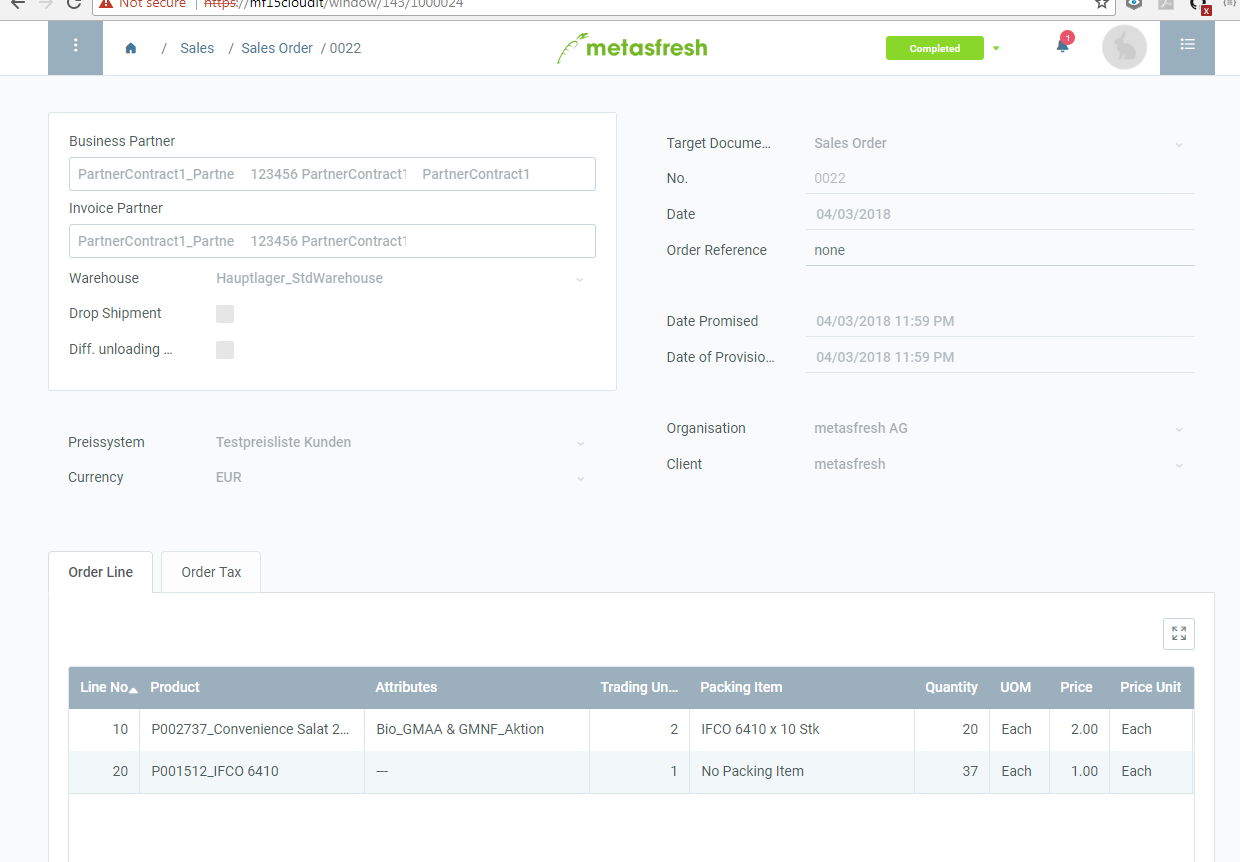Open the sidebar list icon top right
Image resolution: width=1240 pixels, height=862 pixels.
click(1187, 45)
